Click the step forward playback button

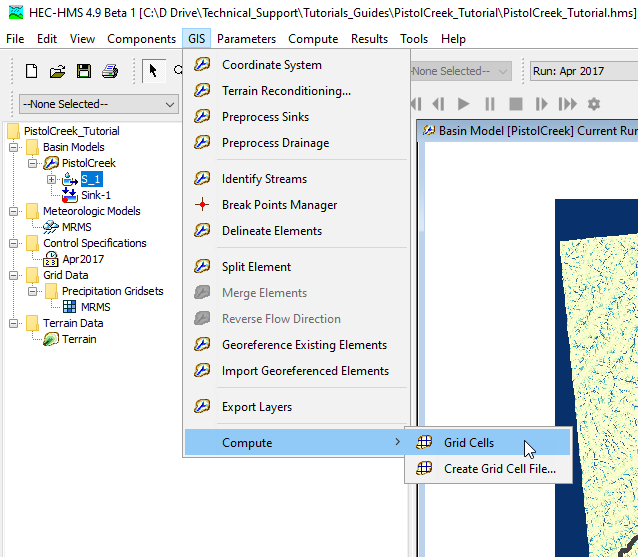click(541, 104)
